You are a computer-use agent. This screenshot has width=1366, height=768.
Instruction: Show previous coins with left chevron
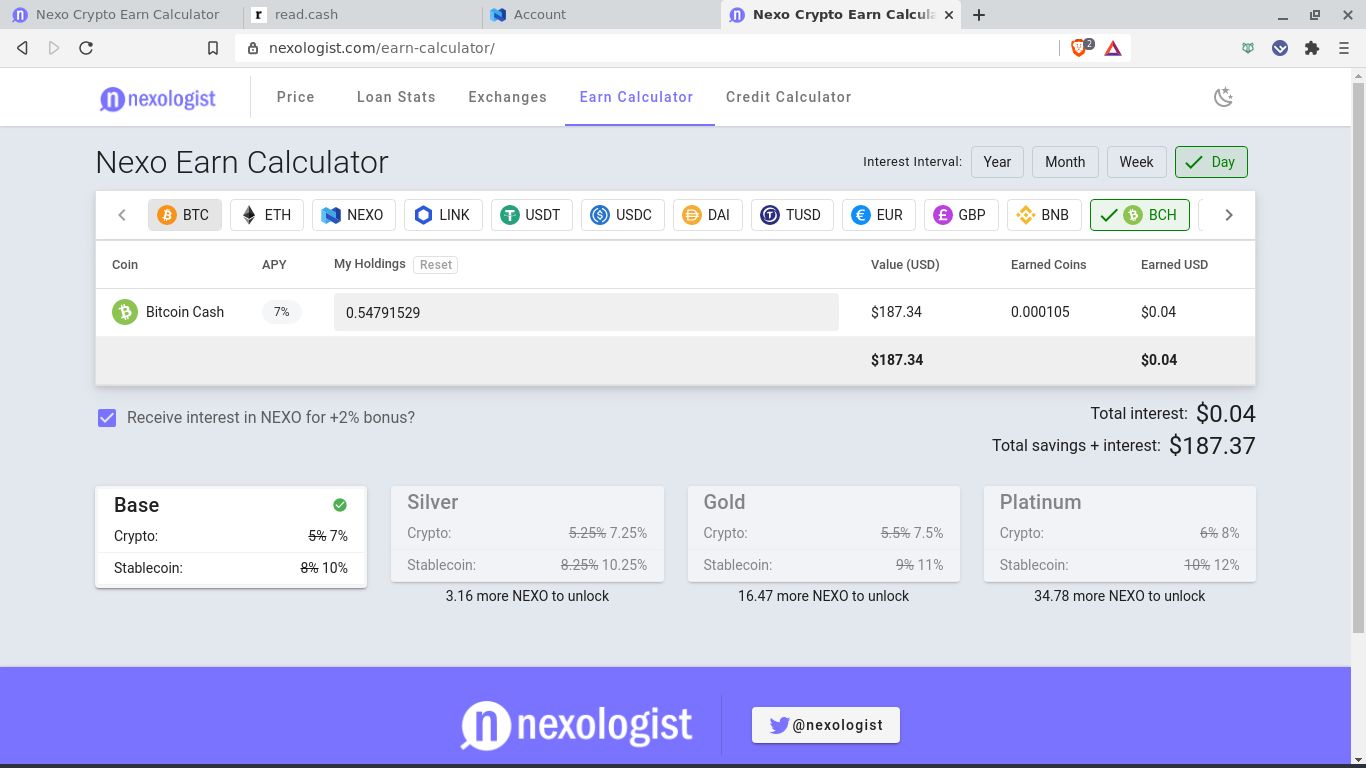pos(122,215)
